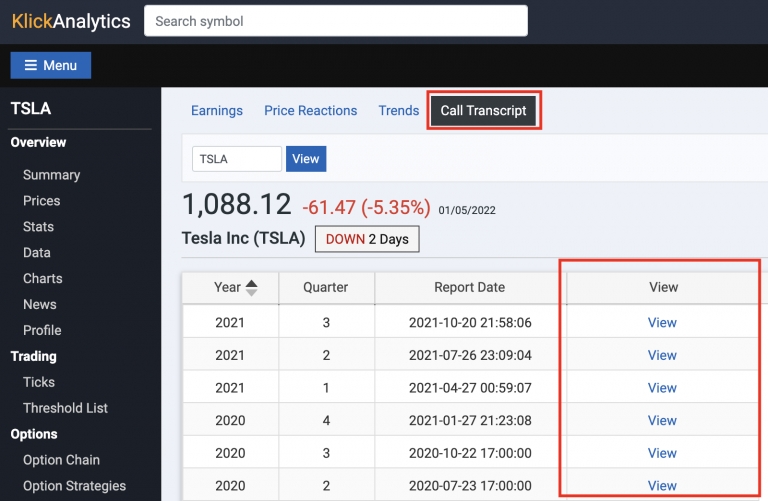768x501 pixels.
Task: Click the blue View button beside ticker
Action: click(306, 159)
